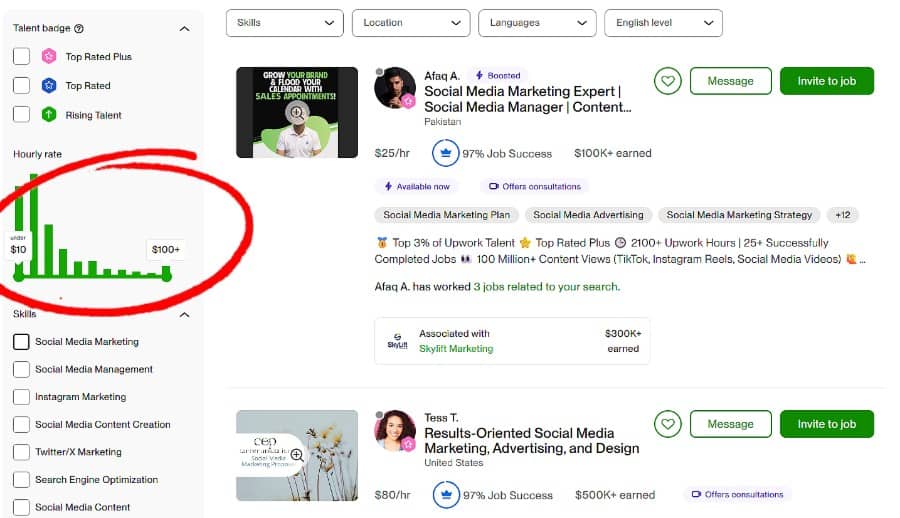This screenshot has height=518, width=900.
Task: Open Tess T. Results-Oriented Social Media title
Action: click(532, 440)
